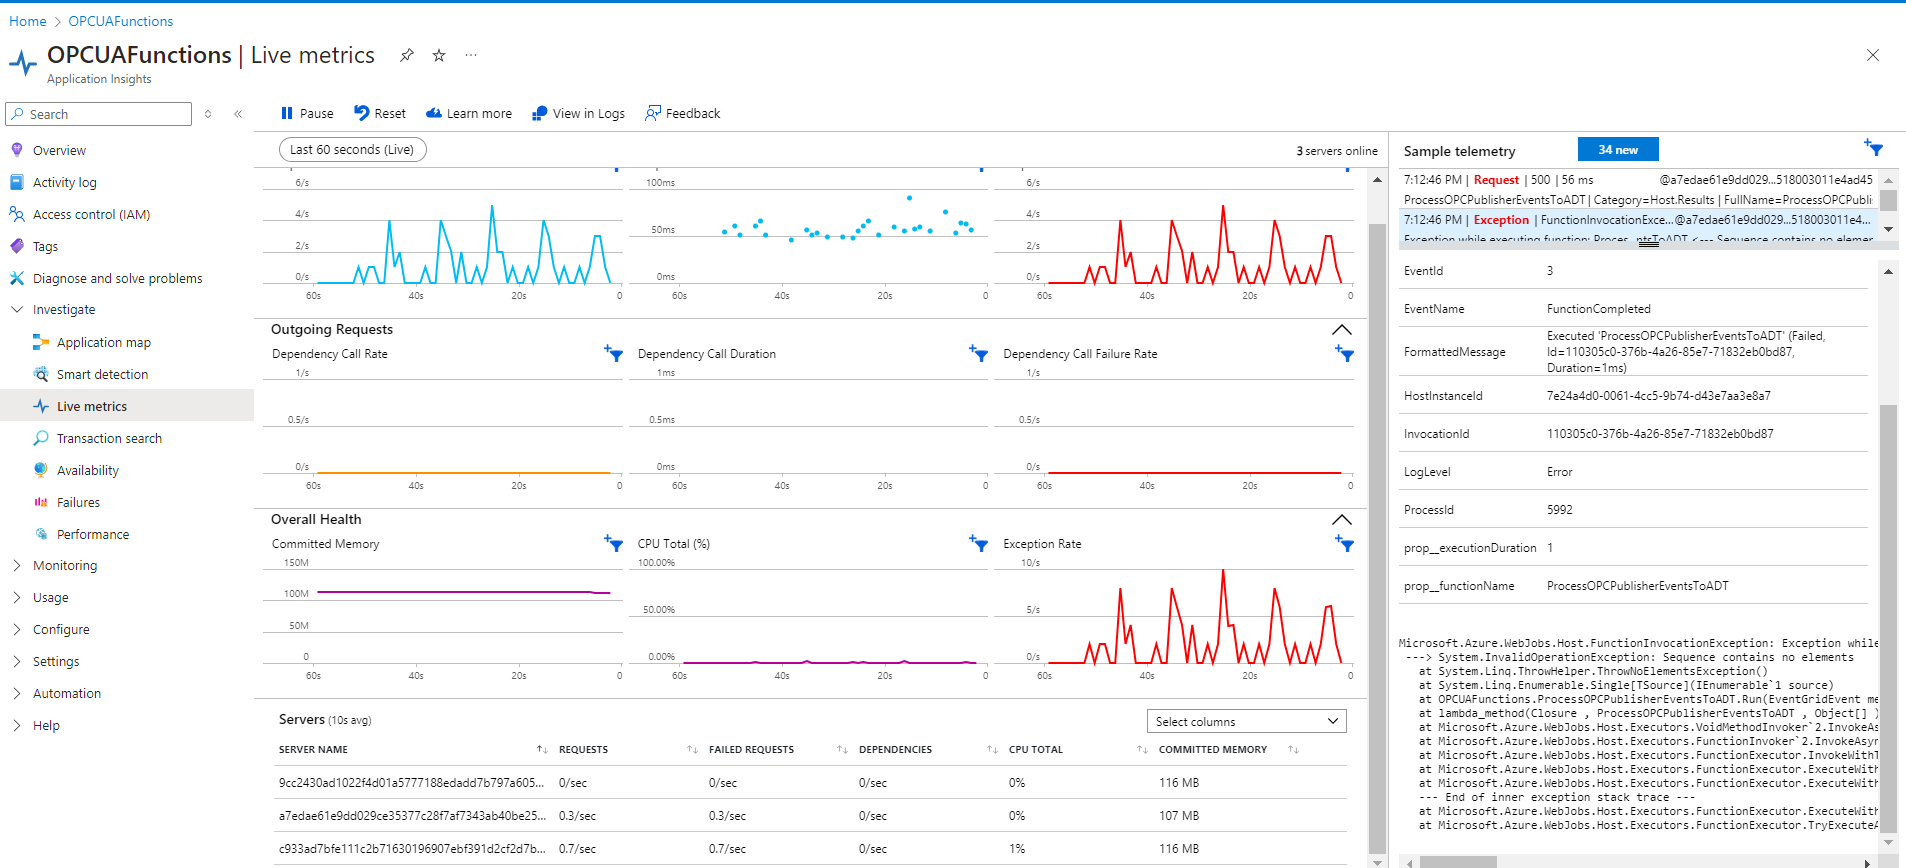Image resolution: width=1906 pixels, height=868 pixels.
Task: Reset the live metrics view
Action: click(x=380, y=113)
